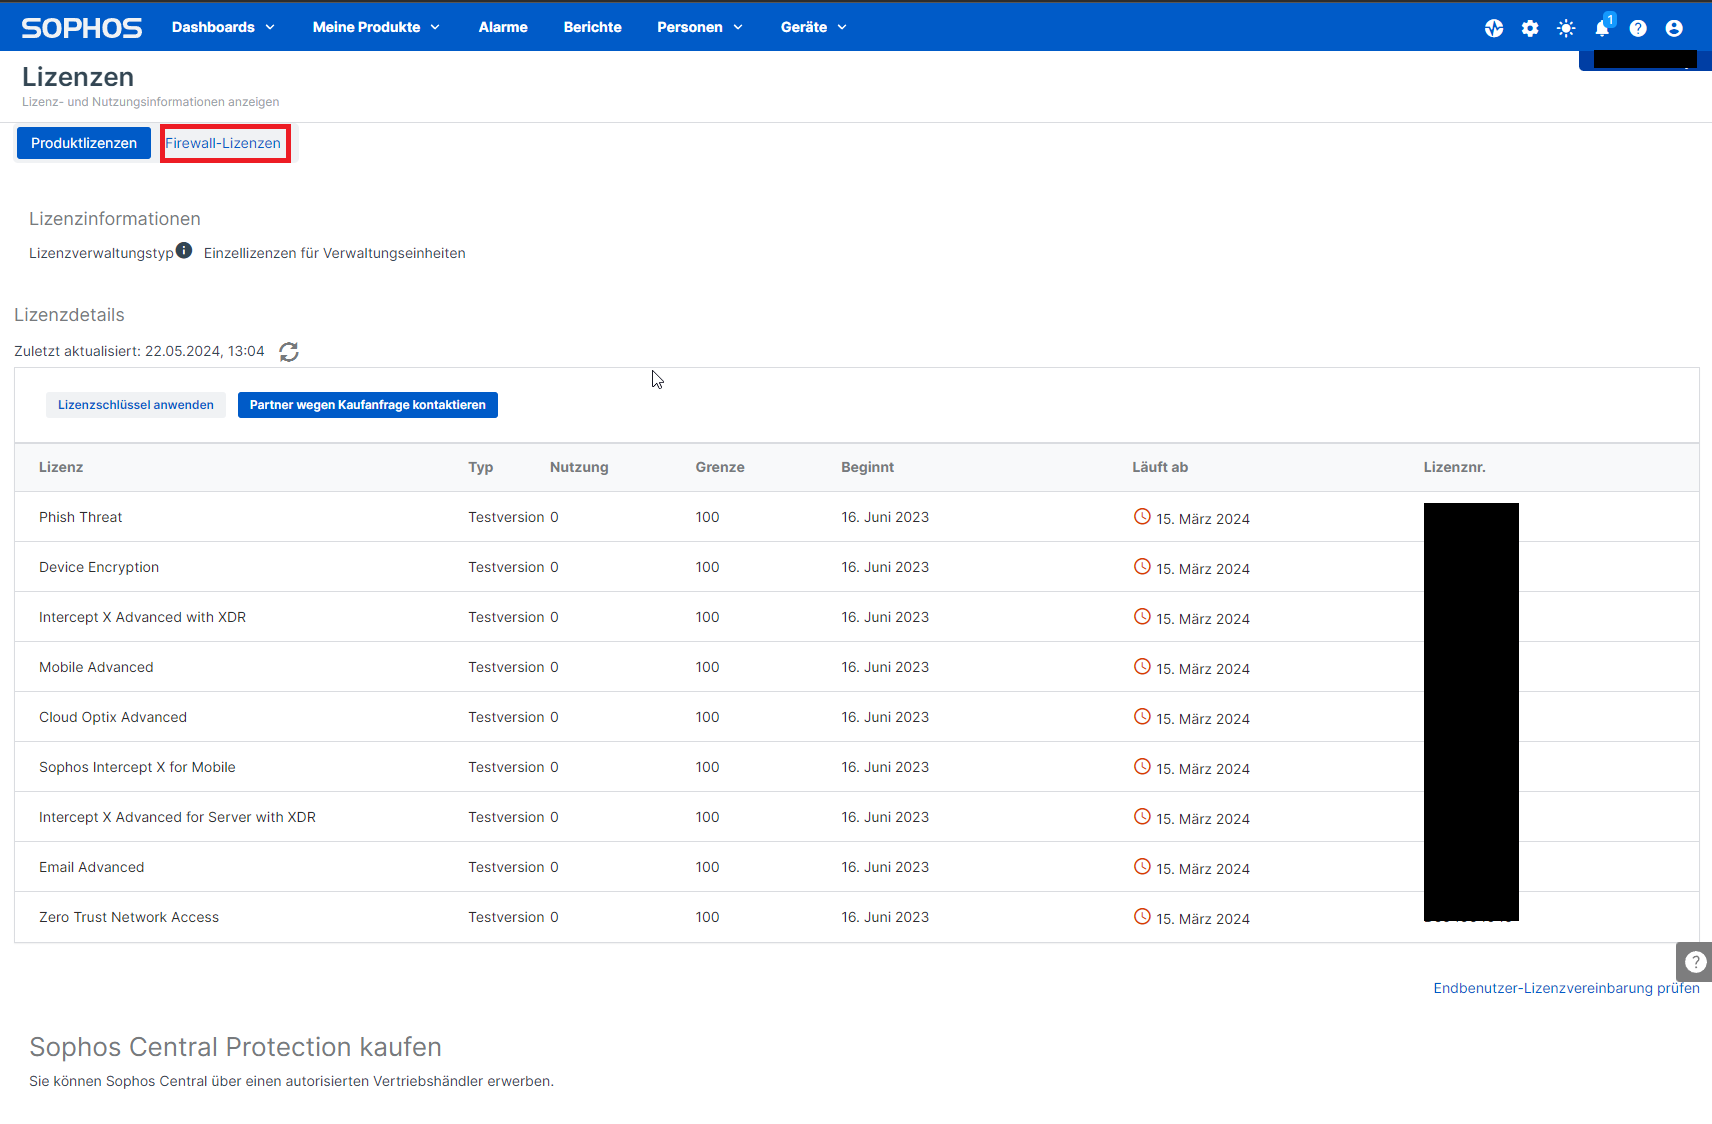Open Endbenutzer-Lizenzvereinbarung prüfen link

[x=1566, y=988]
